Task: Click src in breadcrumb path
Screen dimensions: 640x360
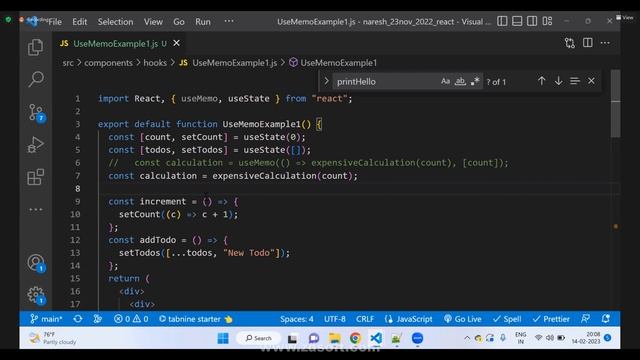Action: [x=68, y=63]
